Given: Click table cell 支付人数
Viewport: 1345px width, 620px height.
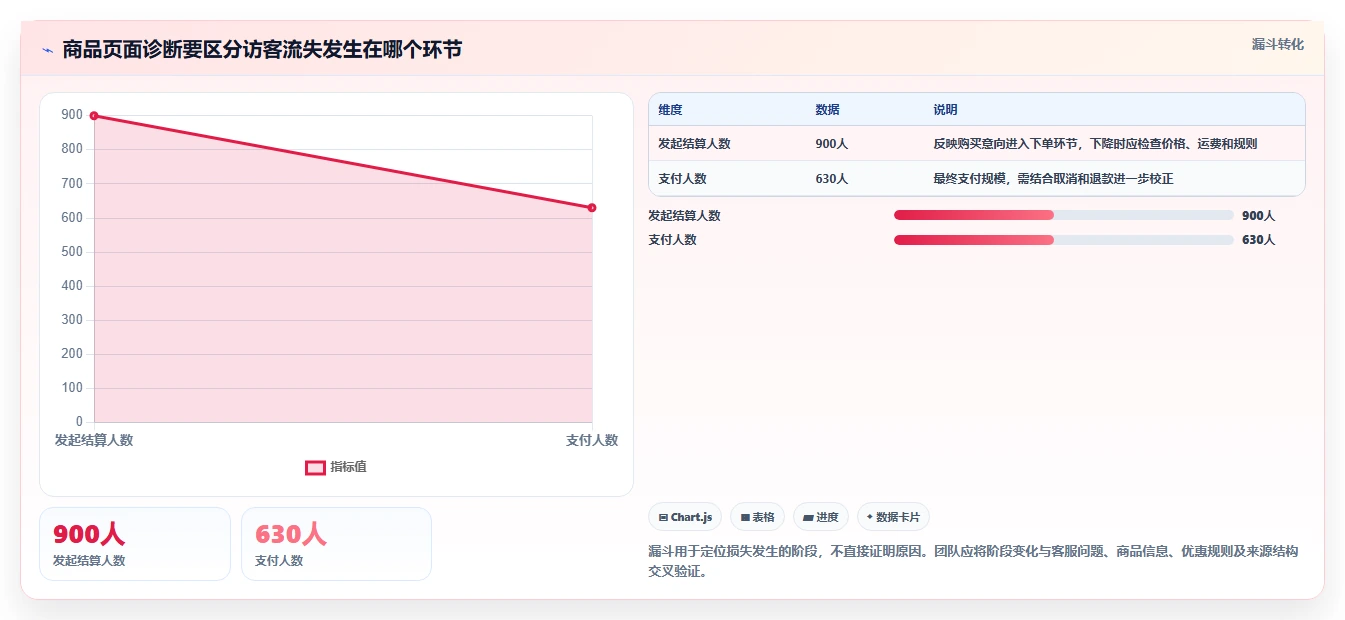Looking at the screenshot, I should click(682, 179).
